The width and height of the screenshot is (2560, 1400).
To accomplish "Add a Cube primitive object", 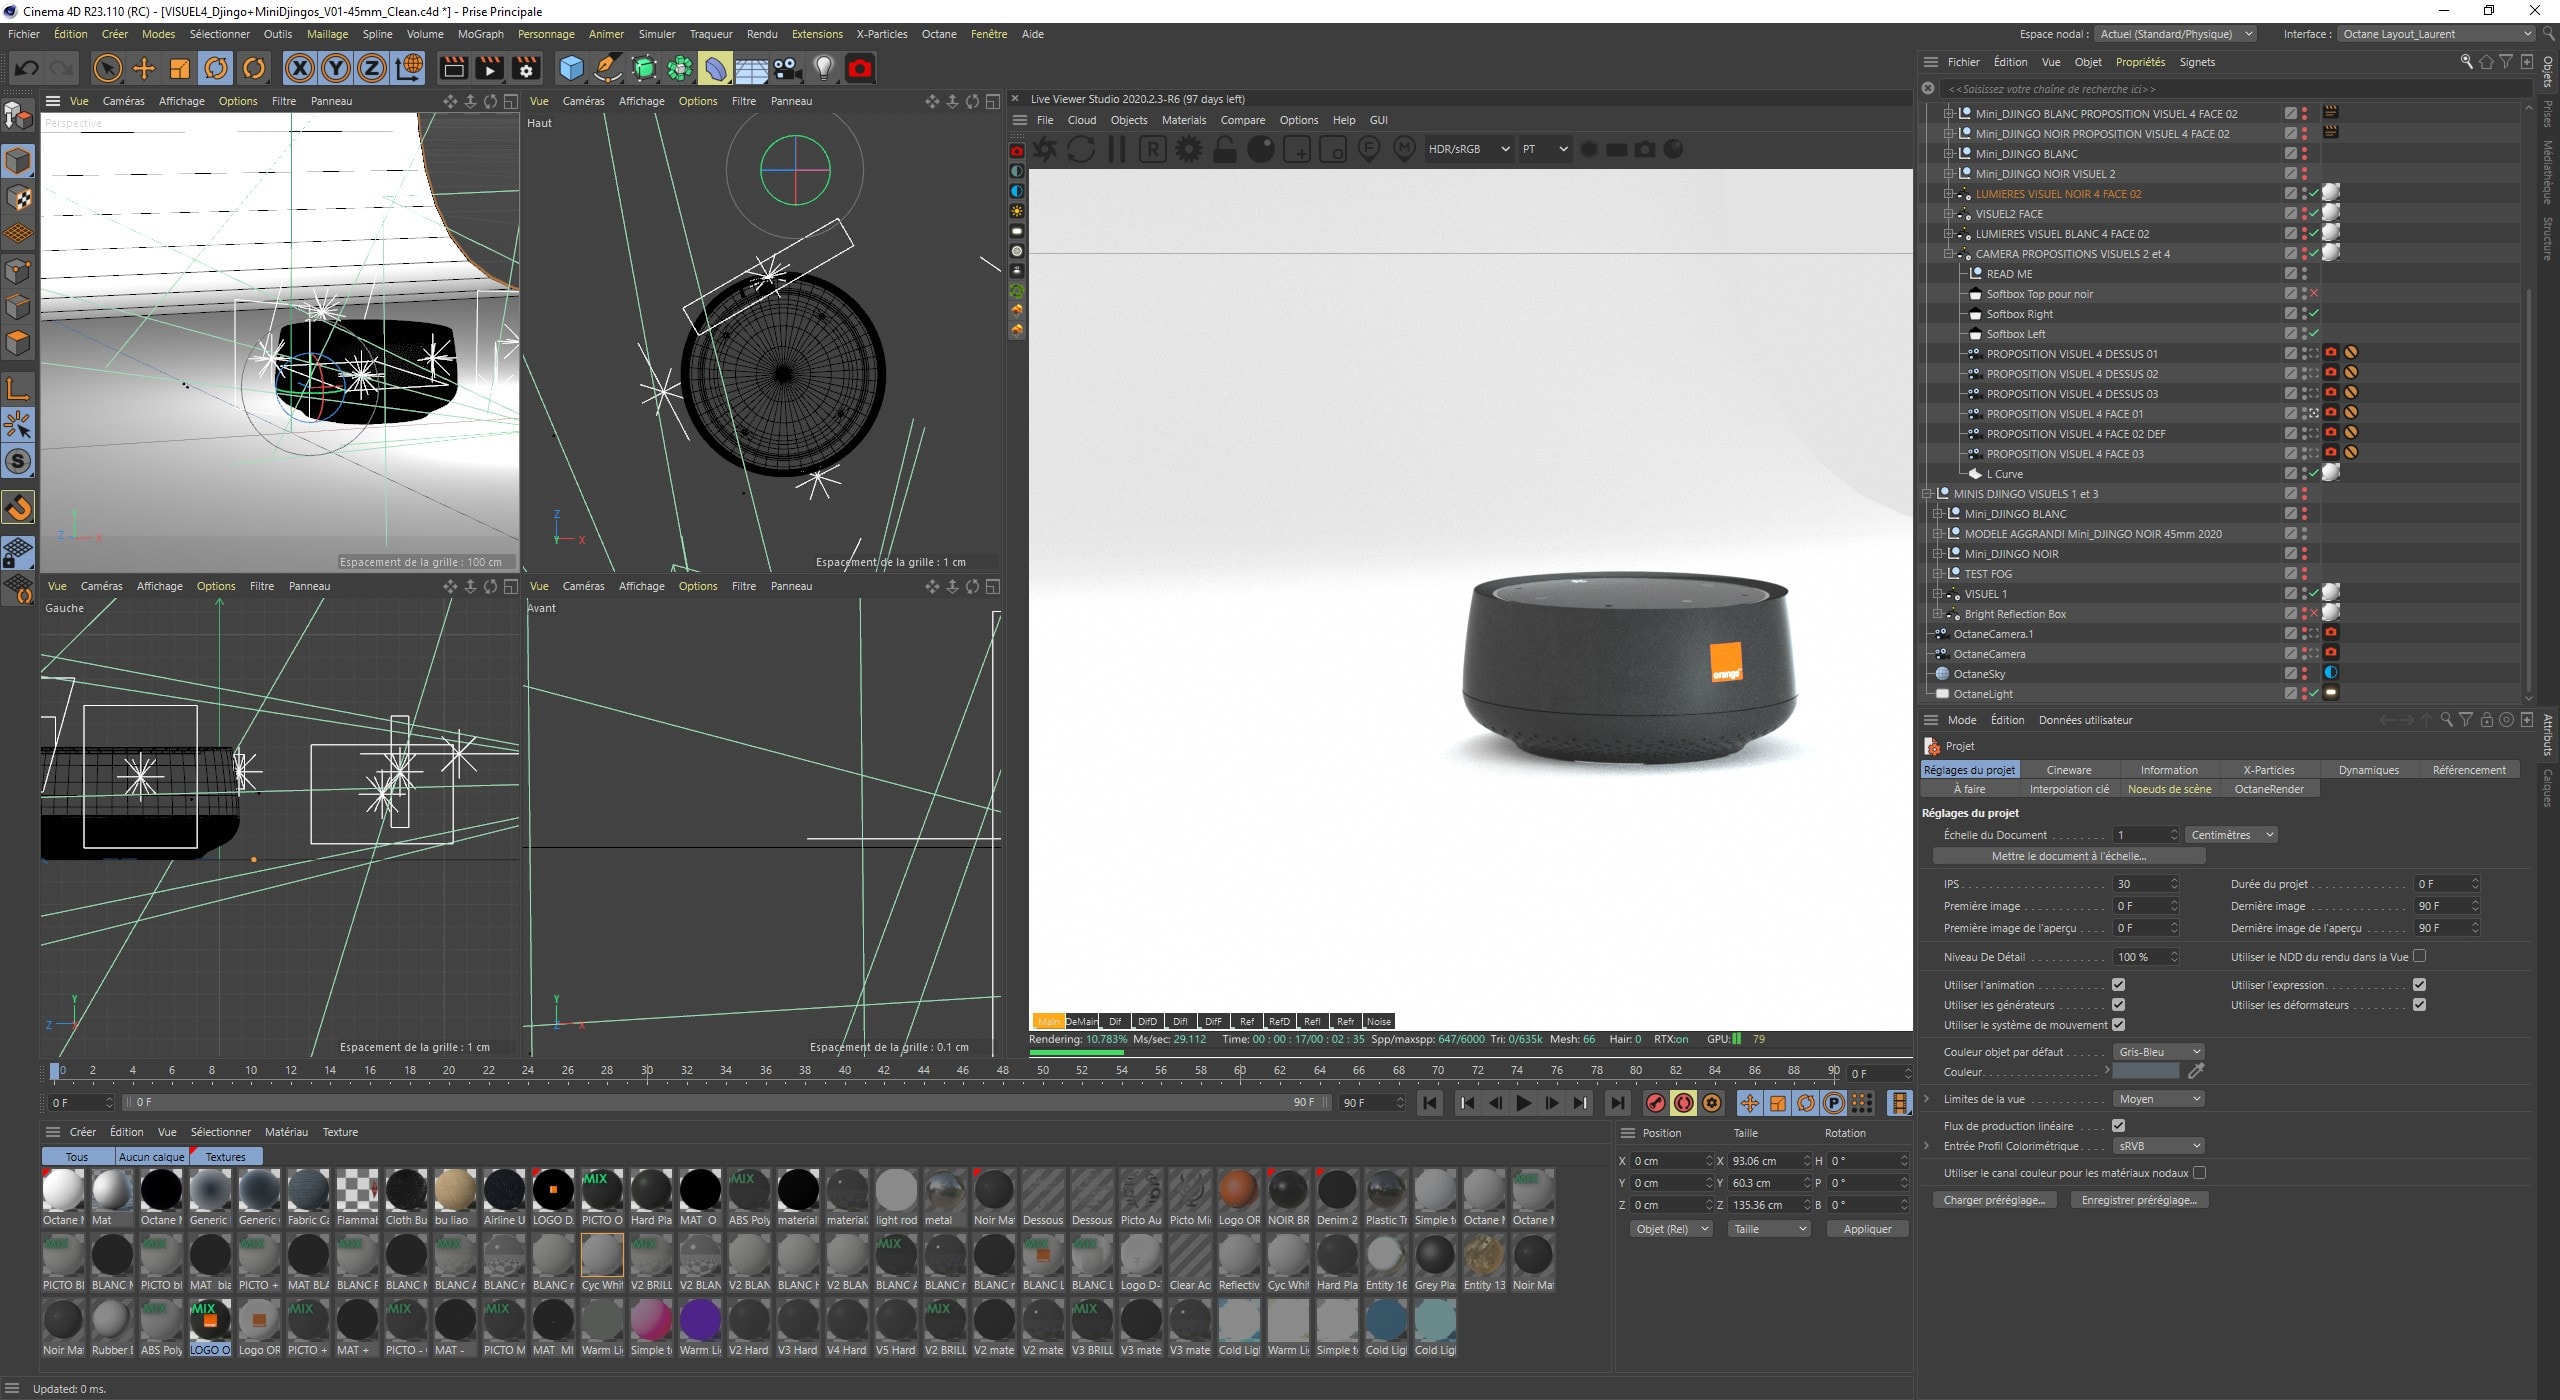I will pyautogui.click(x=571, y=68).
